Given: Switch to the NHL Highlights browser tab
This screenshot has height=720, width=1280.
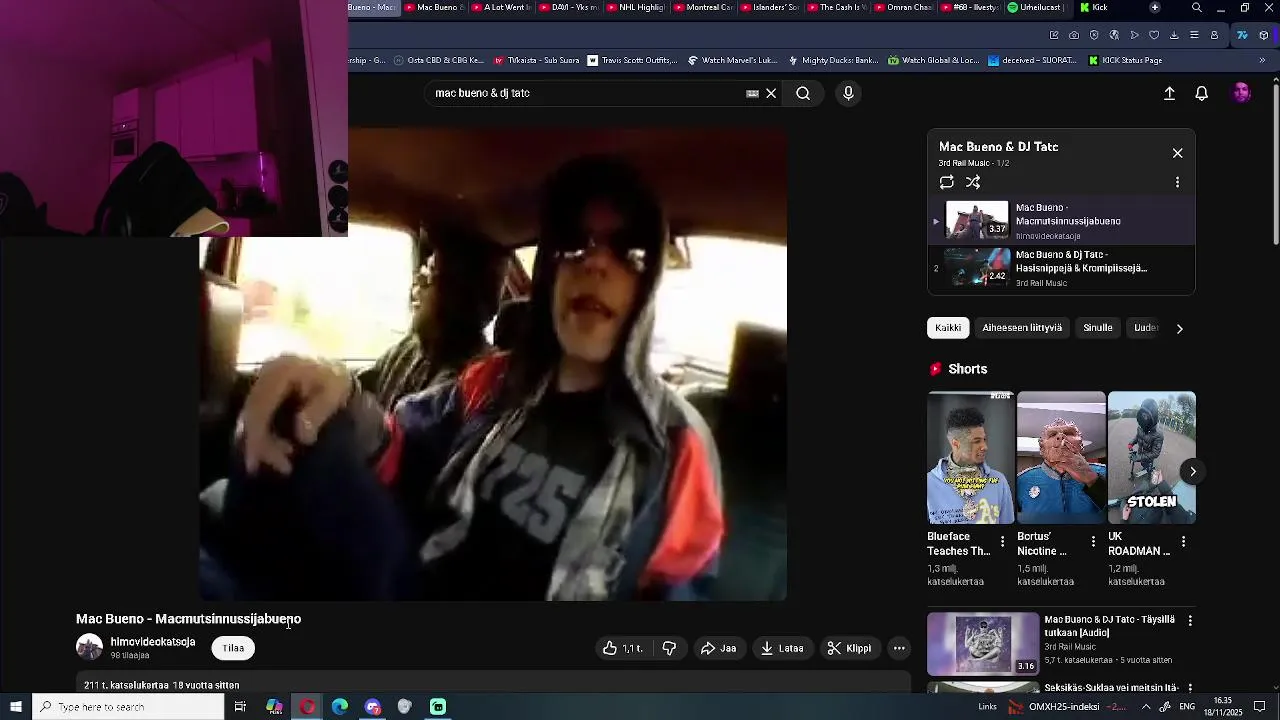Looking at the screenshot, I should [635, 7].
